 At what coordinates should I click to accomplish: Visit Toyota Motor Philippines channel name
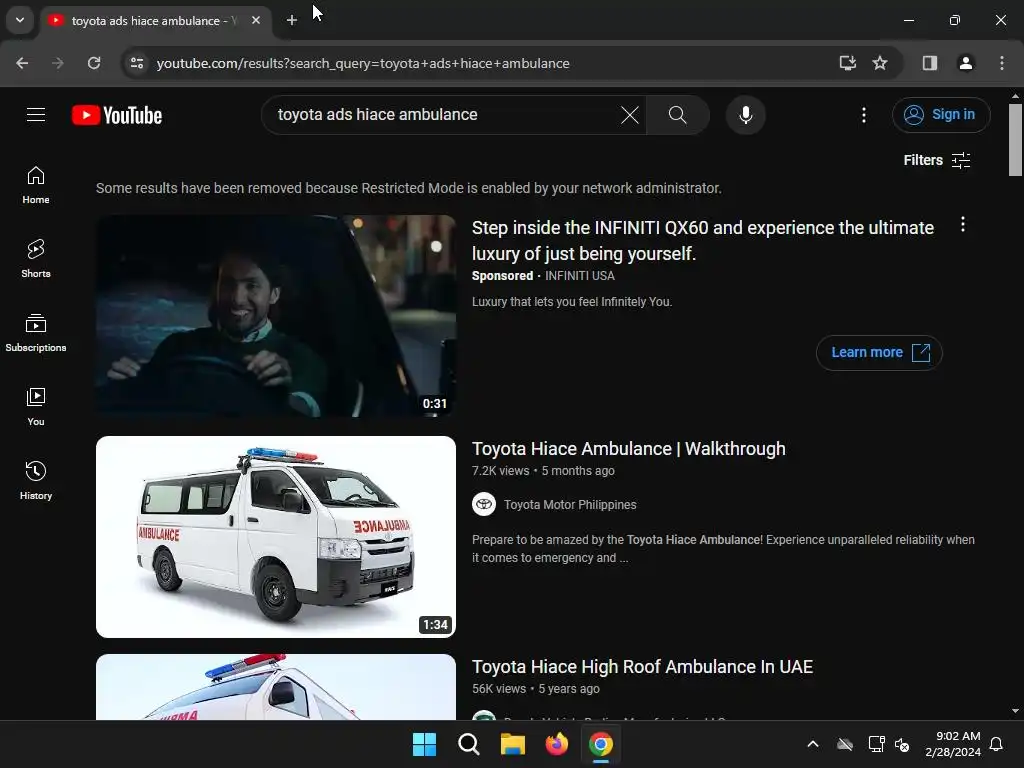569,505
